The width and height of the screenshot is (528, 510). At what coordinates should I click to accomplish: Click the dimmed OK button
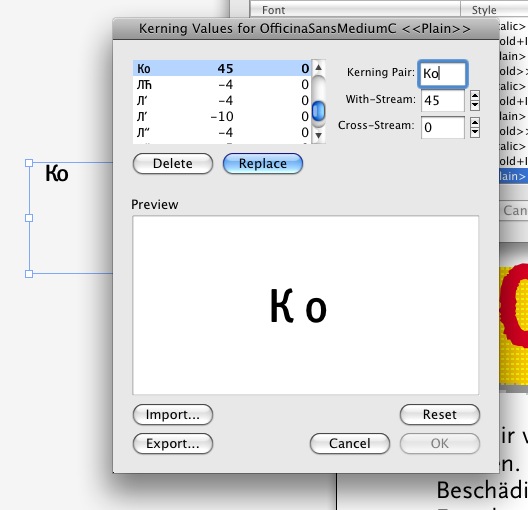click(x=440, y=443)
